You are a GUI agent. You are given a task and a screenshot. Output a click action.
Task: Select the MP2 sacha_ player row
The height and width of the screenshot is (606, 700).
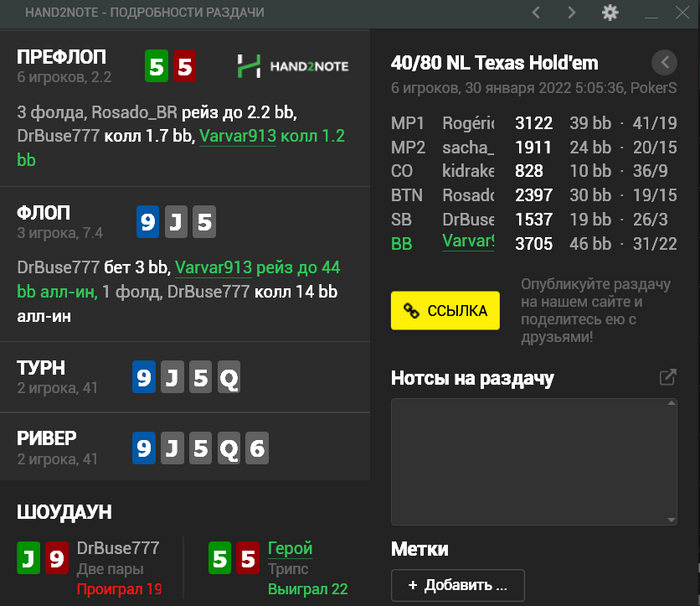pyautogui.click(x=534, y=147)
